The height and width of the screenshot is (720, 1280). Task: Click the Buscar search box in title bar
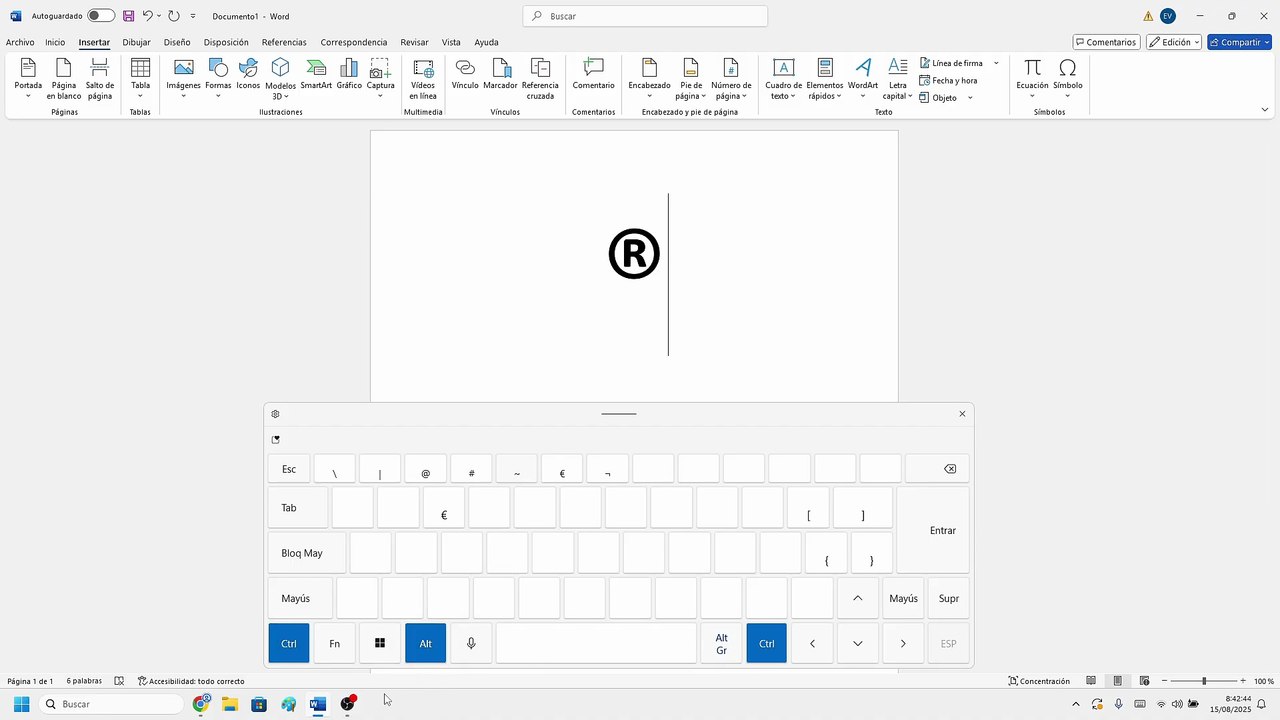click(x=645, y=16)
